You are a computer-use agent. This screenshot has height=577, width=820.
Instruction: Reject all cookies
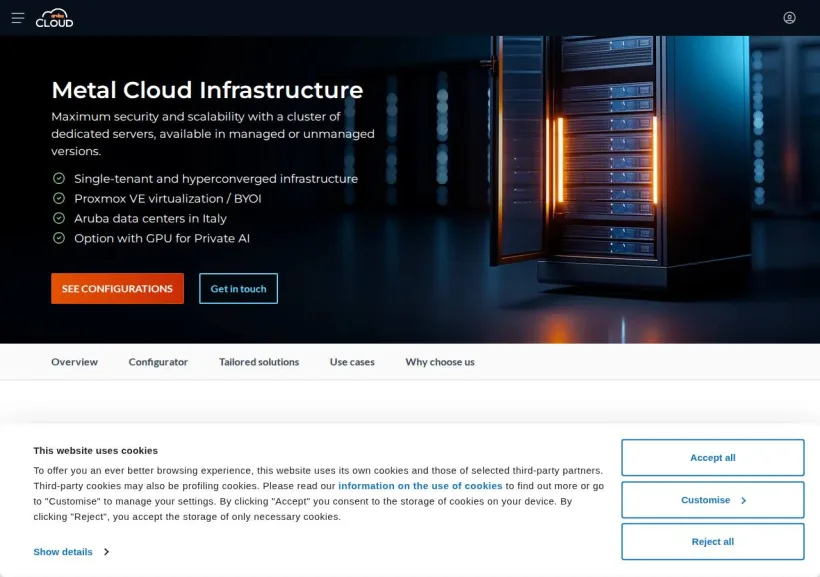coord(712,541)
